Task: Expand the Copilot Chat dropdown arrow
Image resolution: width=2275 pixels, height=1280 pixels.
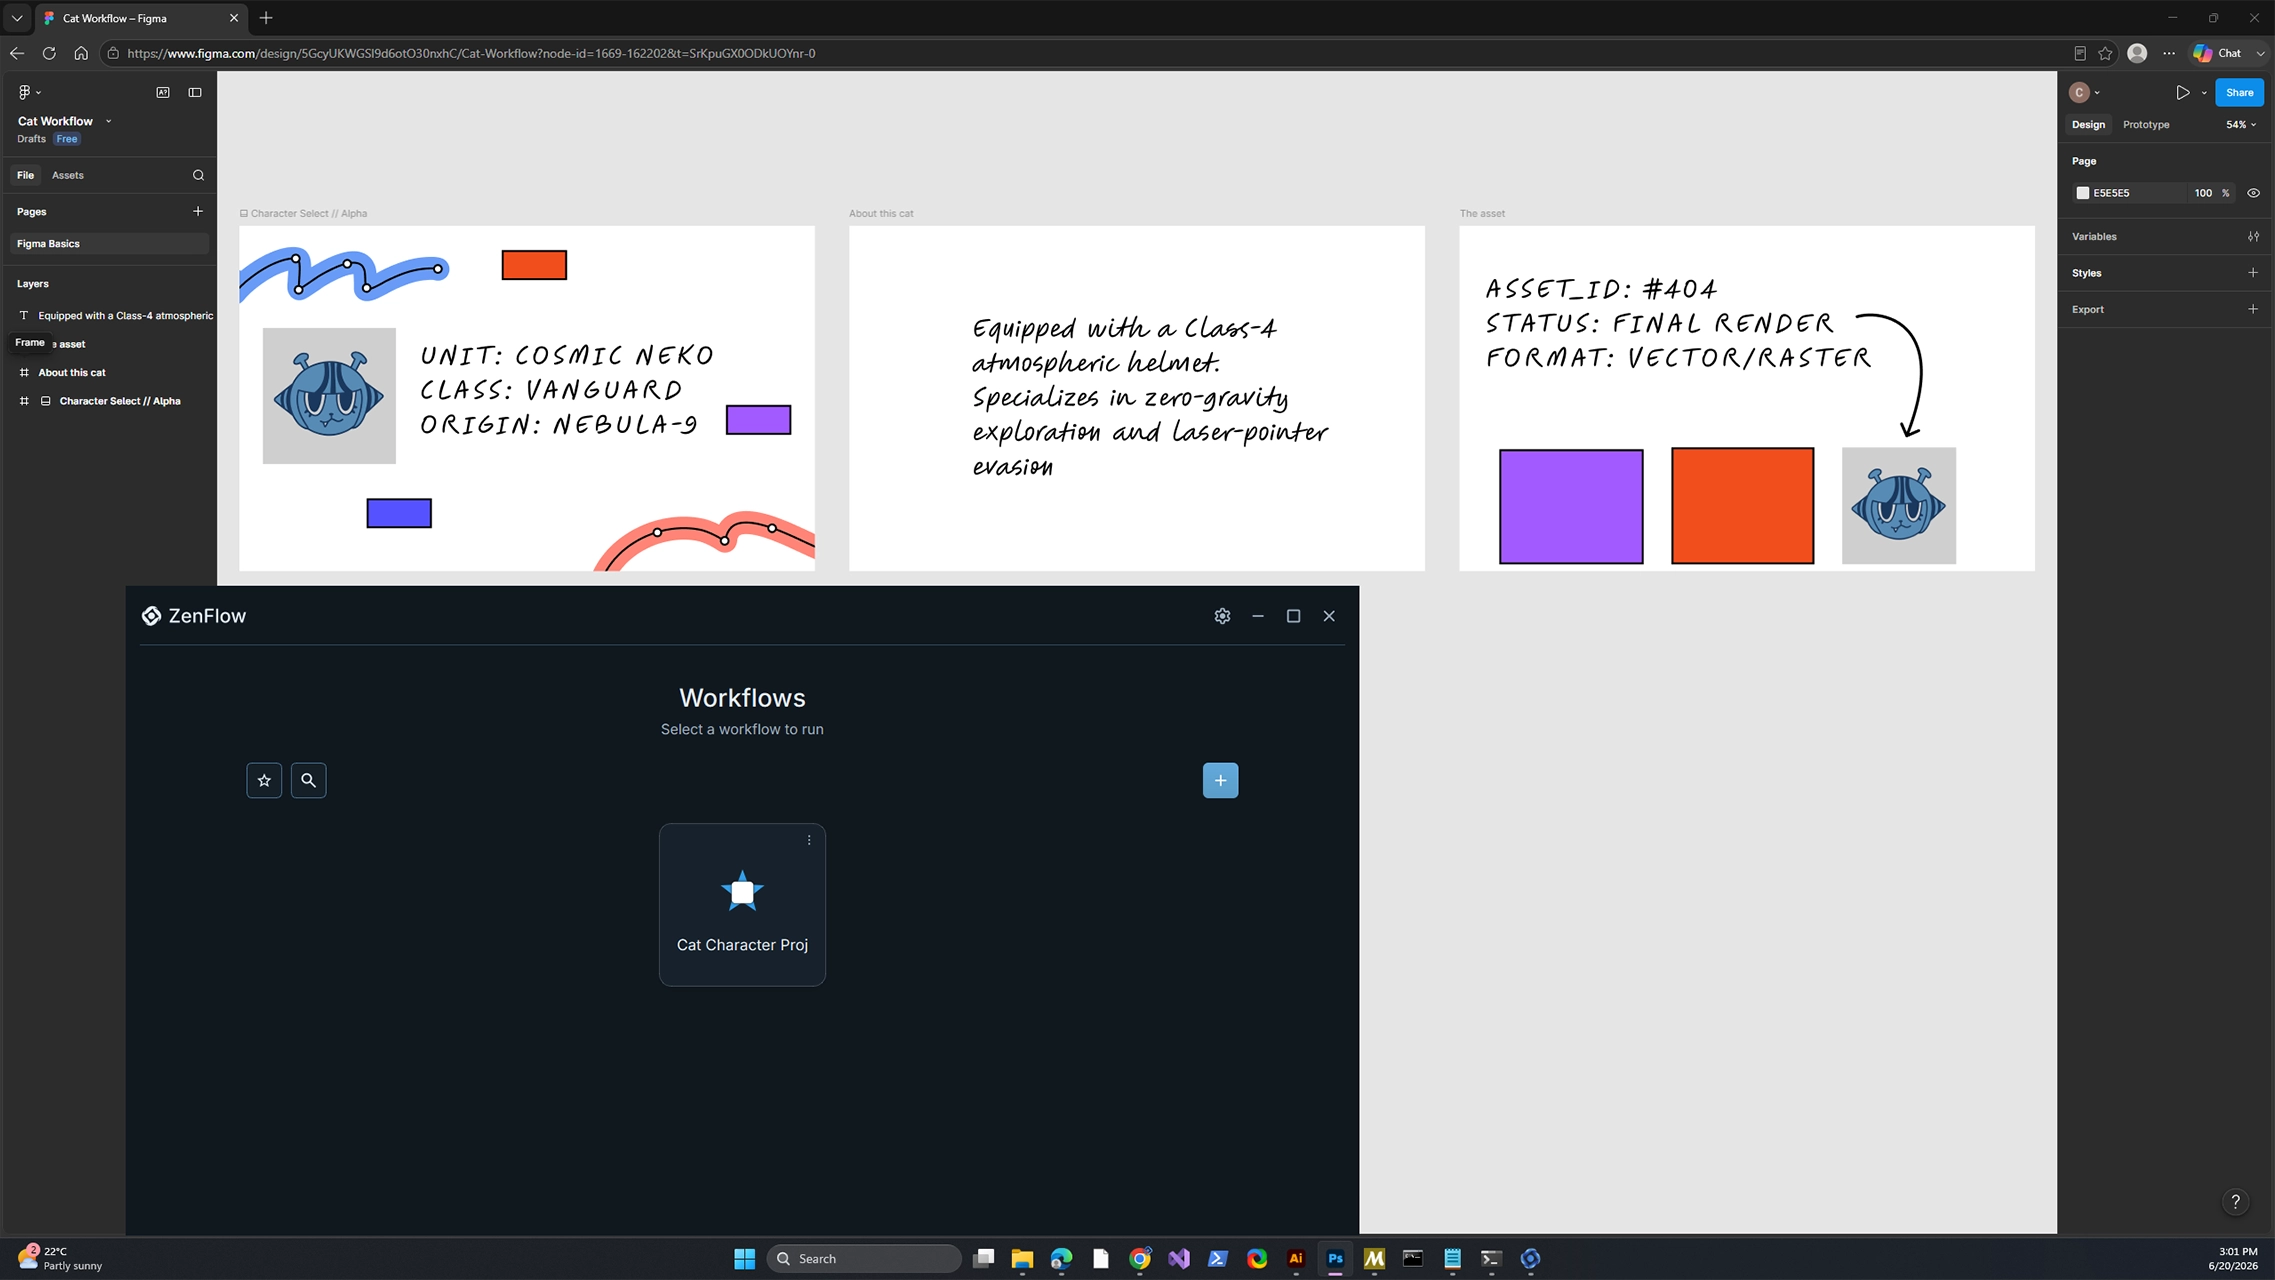Action: pos(2260,53)
